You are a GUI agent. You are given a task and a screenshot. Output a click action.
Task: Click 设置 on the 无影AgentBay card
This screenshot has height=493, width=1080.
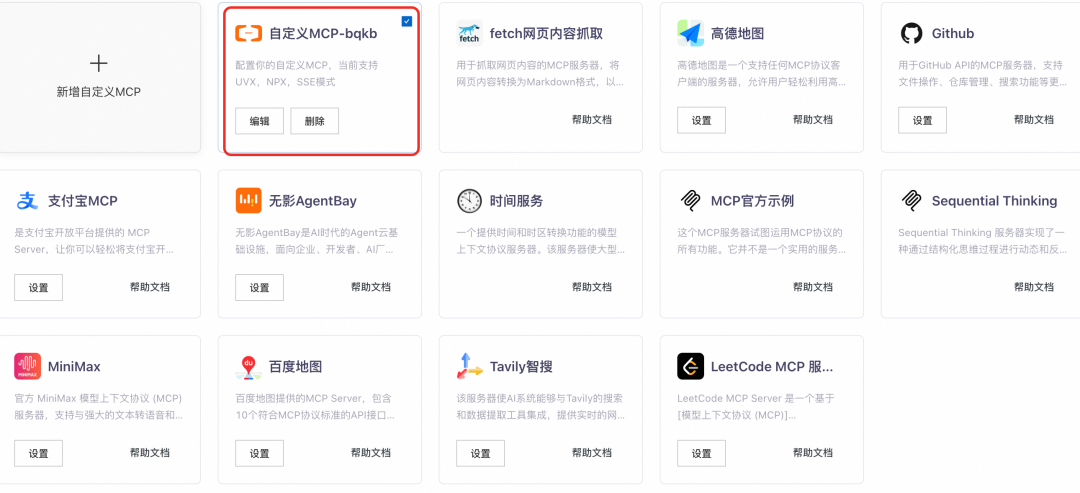(260, 288)
